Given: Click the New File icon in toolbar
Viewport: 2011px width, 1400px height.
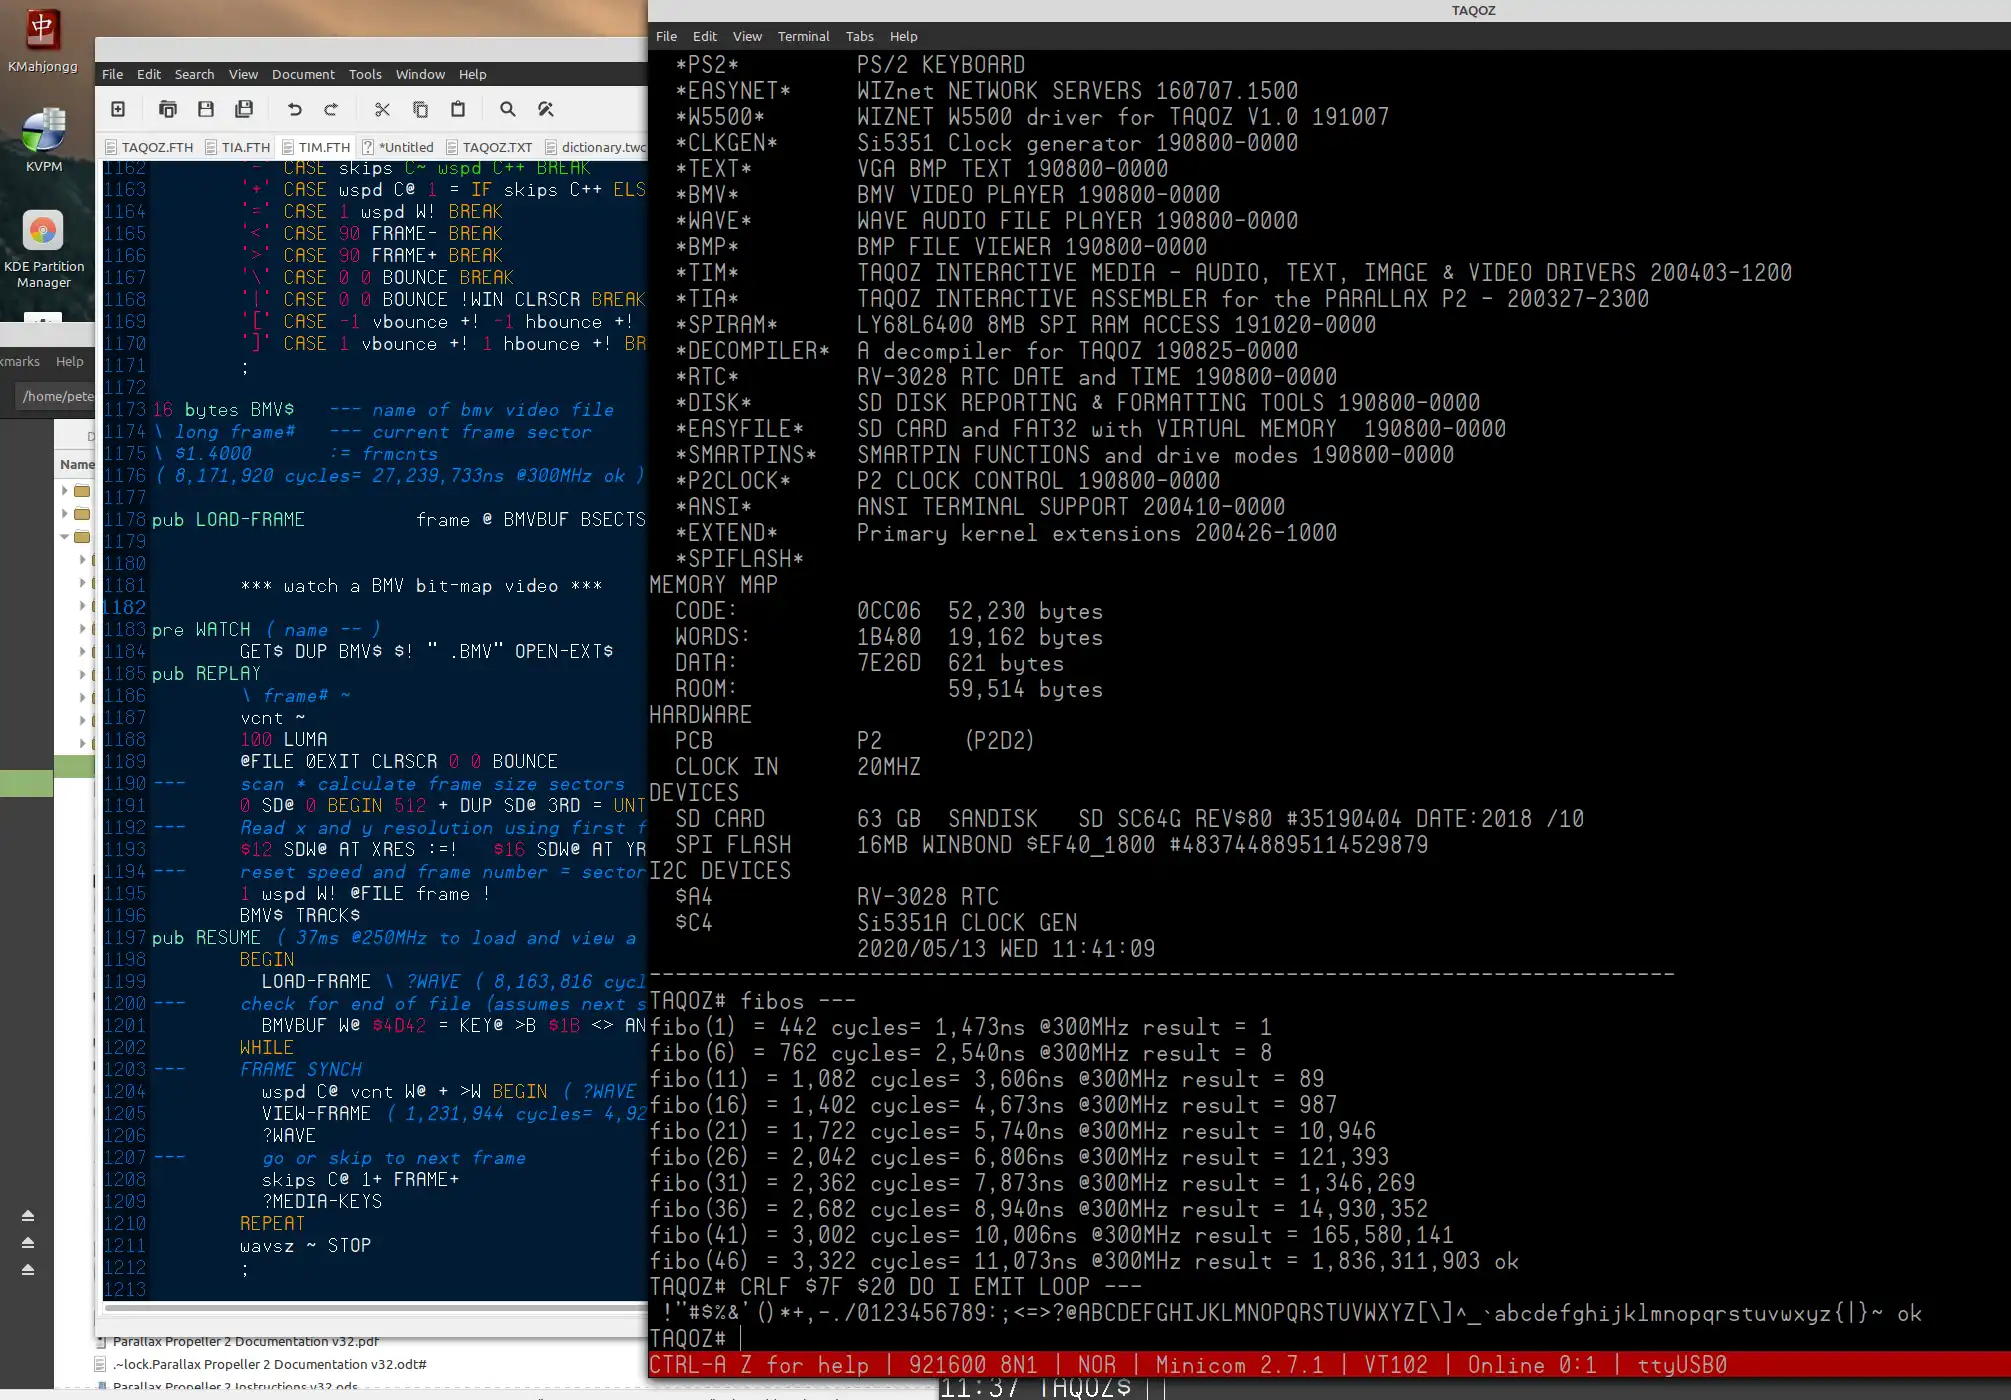Looking at the screenshot, I should coord(118,109).
